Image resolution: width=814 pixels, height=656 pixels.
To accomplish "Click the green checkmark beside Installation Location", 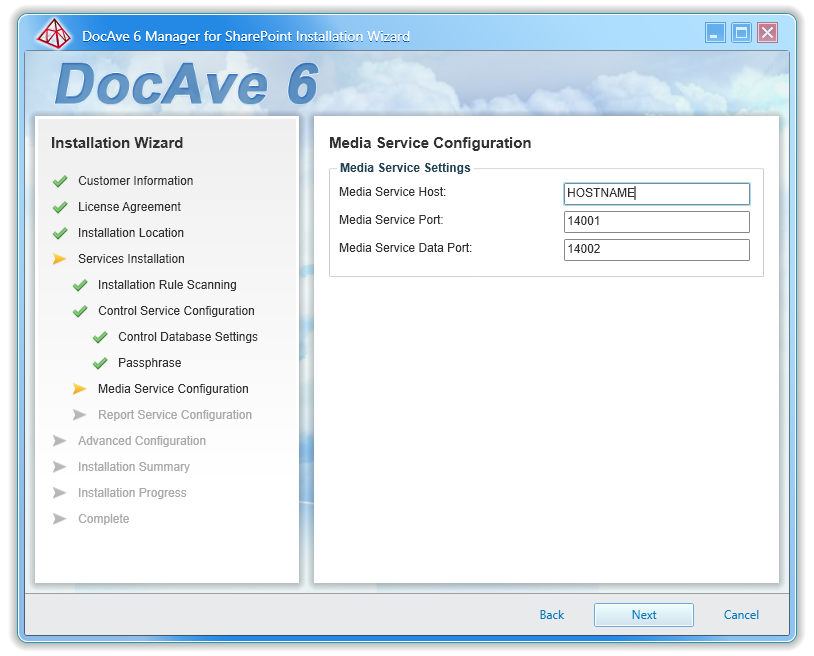I will tap(60, 233).
